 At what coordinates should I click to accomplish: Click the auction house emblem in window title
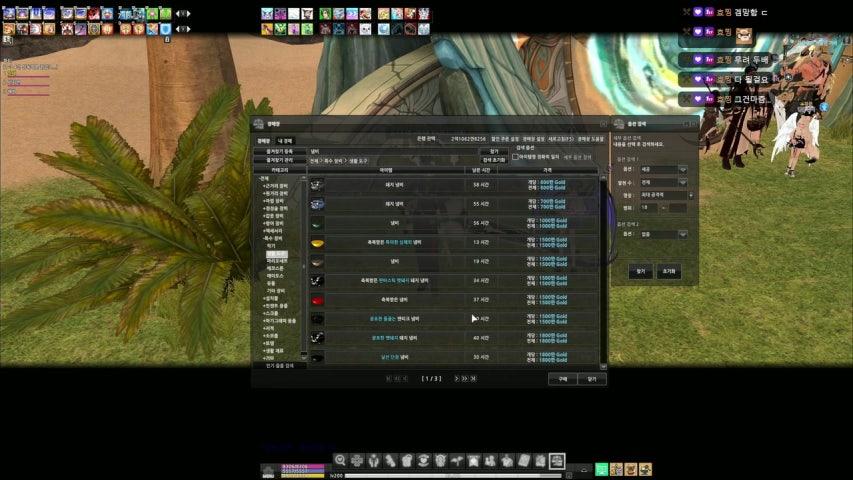259,124
